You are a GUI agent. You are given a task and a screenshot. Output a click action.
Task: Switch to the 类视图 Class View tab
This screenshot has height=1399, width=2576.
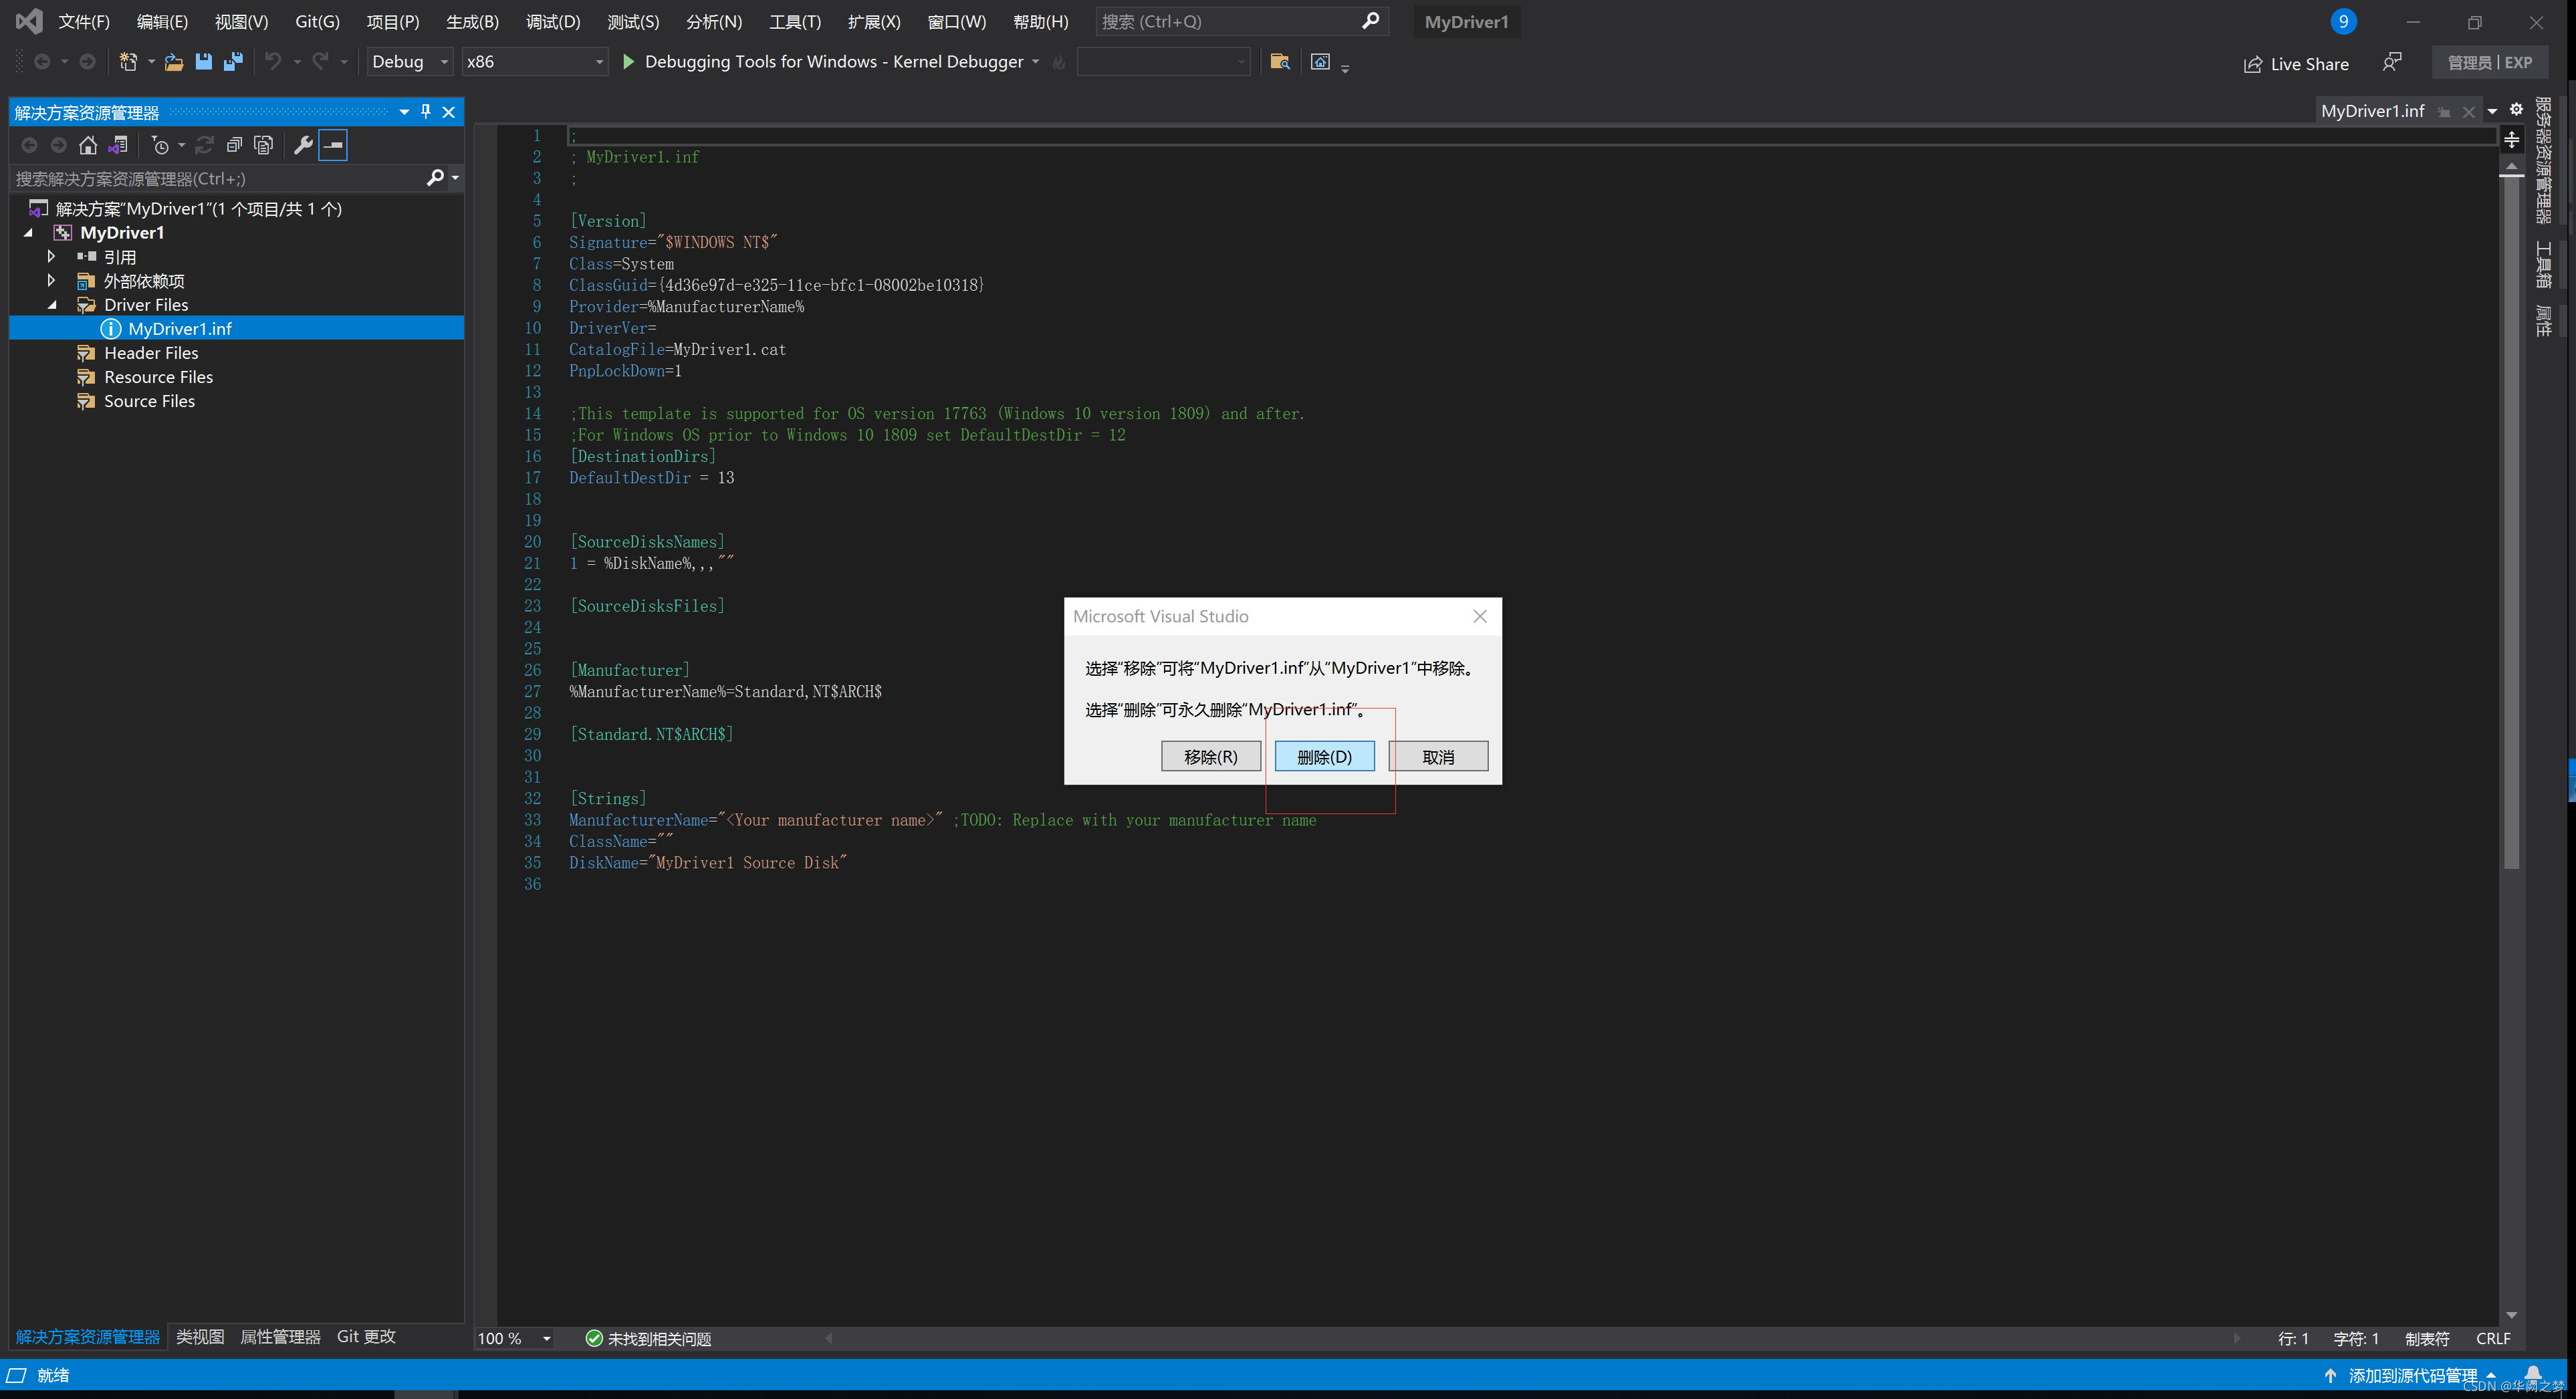tap(200, 1337)
